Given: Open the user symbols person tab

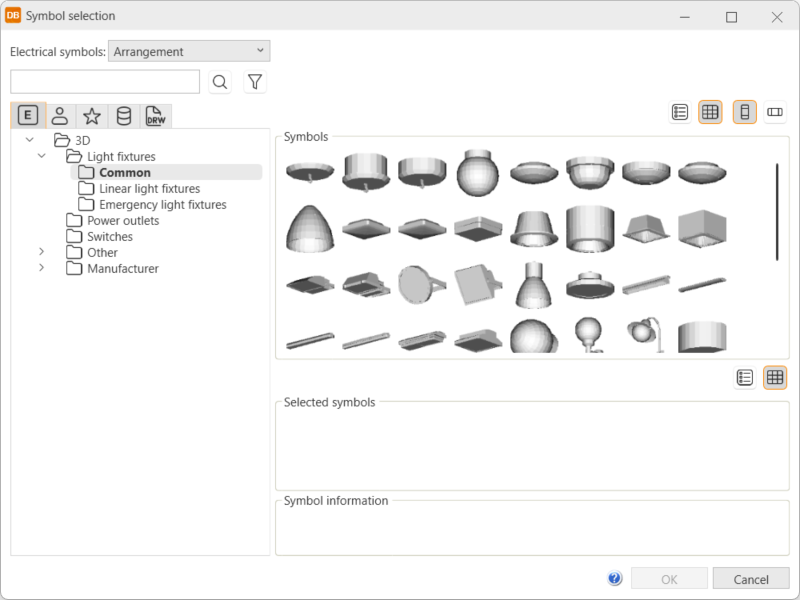Looking at the screenshot, I should point(60,116).
